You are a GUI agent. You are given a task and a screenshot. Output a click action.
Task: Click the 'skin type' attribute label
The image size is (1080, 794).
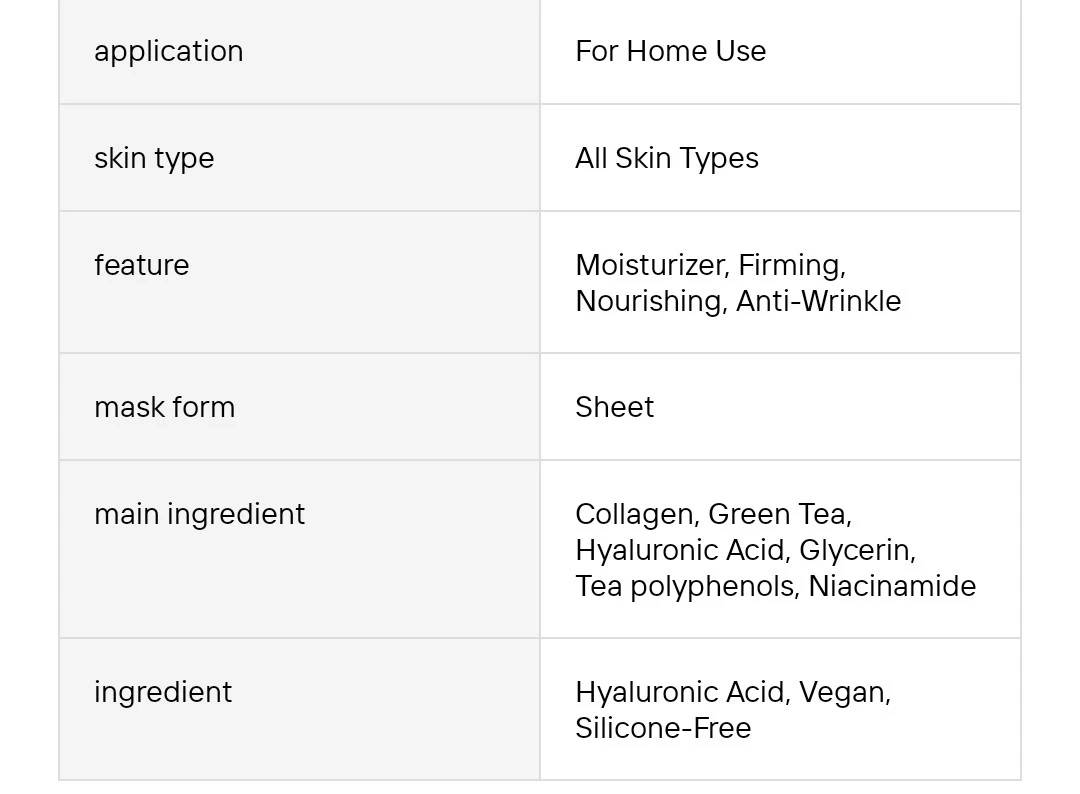[153, 158]
